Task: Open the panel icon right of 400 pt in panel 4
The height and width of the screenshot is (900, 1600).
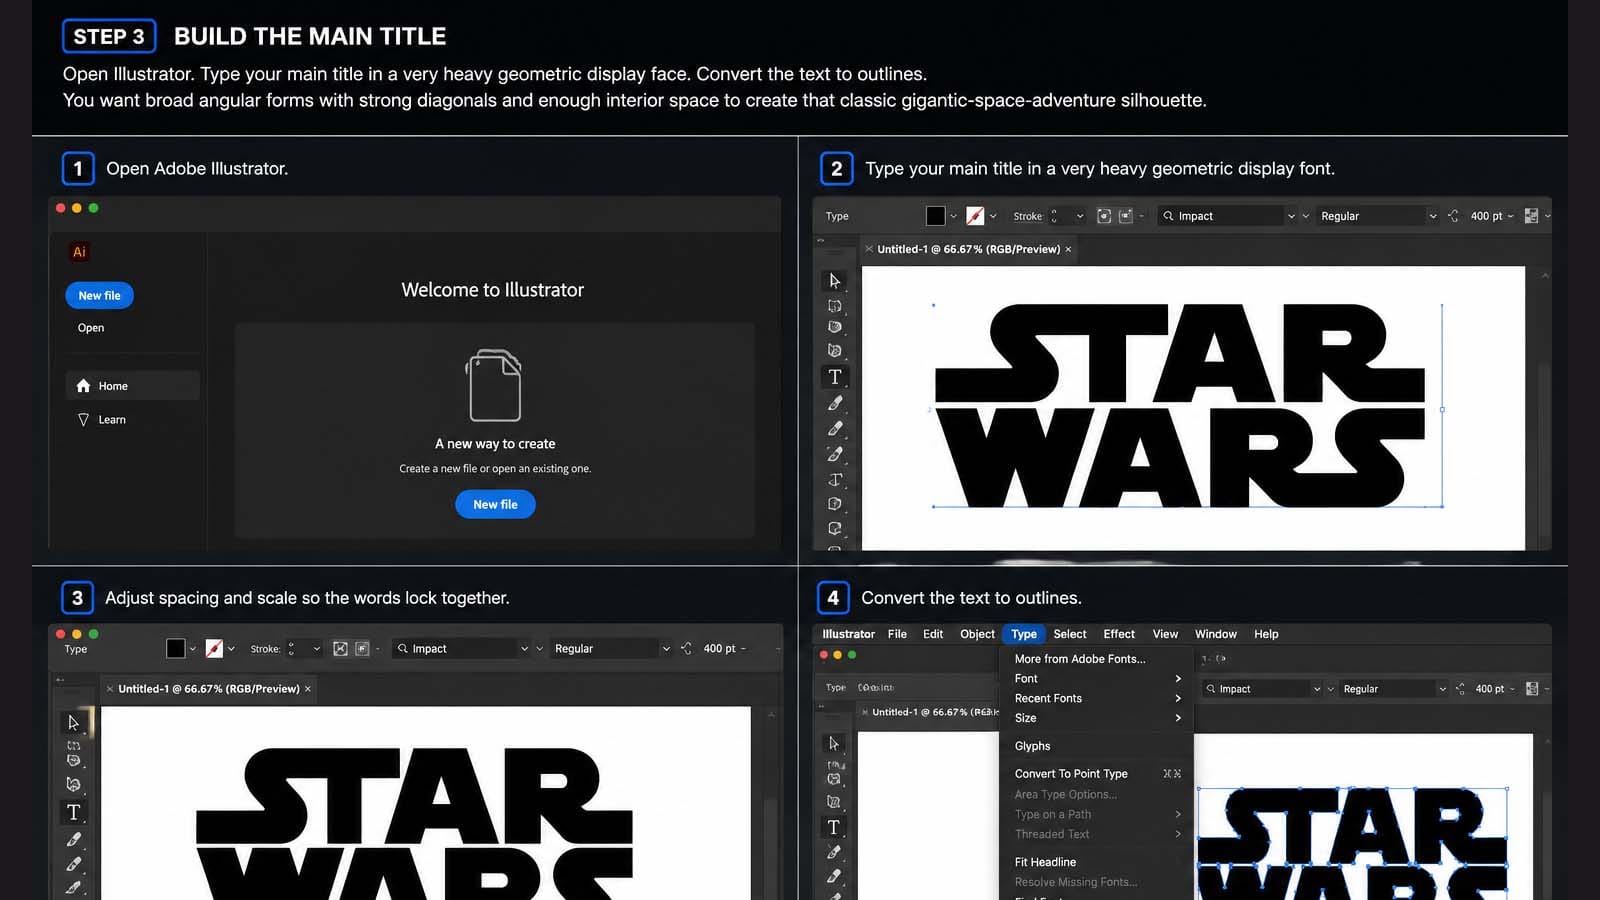Action: (1532, 689)
